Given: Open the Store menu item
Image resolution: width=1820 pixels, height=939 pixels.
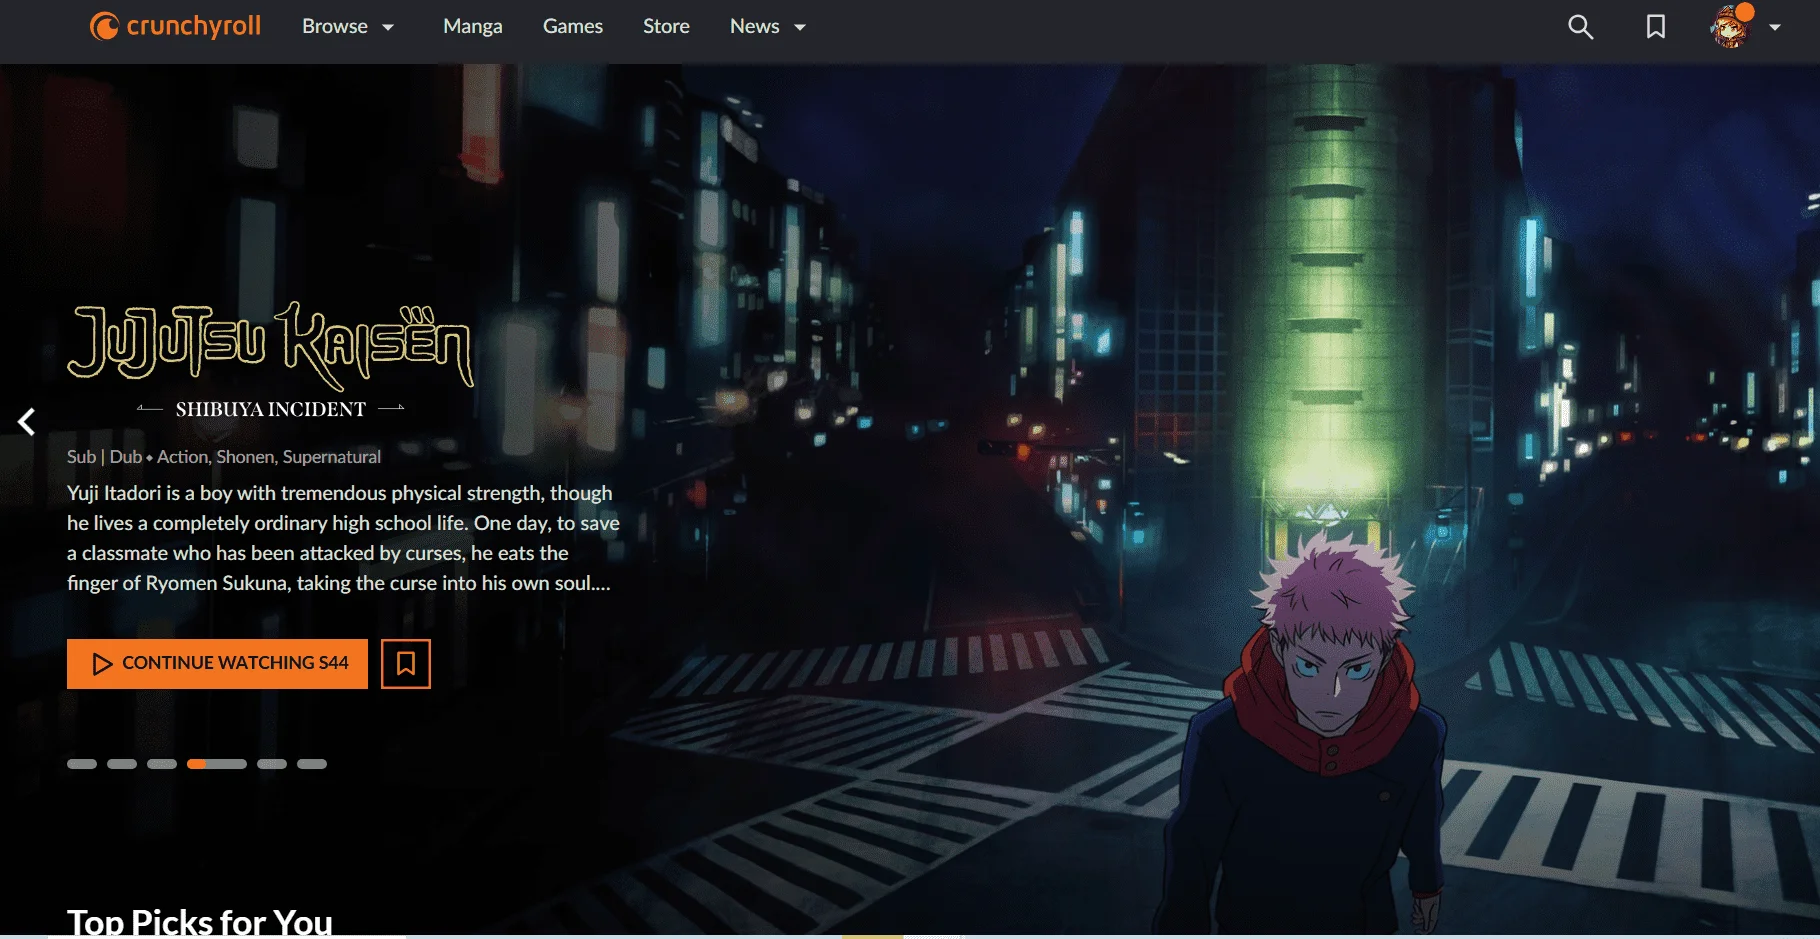Looking at the screenshot, I should click(666, 27).
